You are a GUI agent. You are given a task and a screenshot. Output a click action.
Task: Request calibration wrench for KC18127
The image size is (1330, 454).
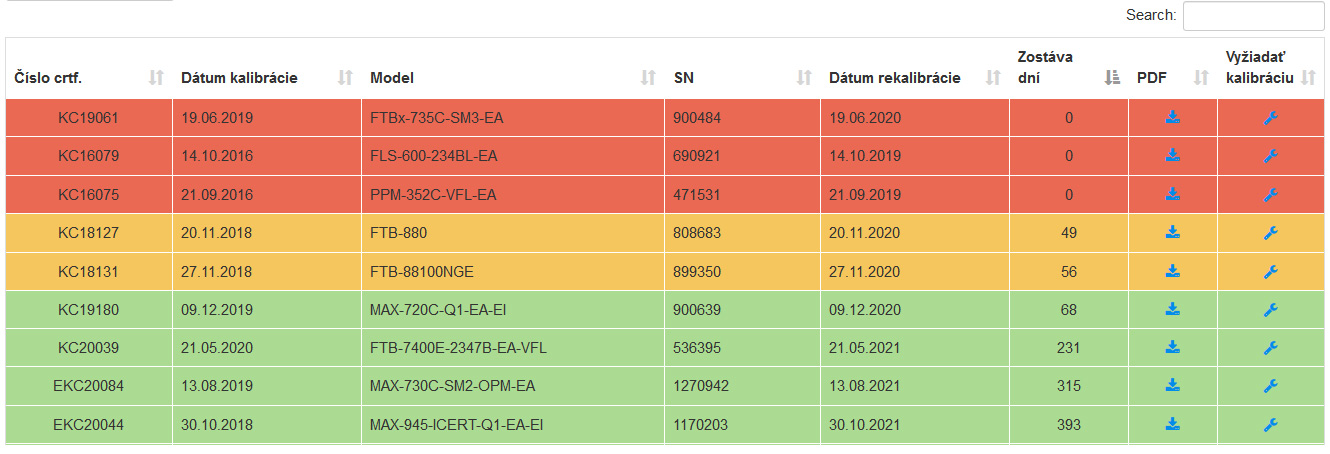click(1271, 233)
